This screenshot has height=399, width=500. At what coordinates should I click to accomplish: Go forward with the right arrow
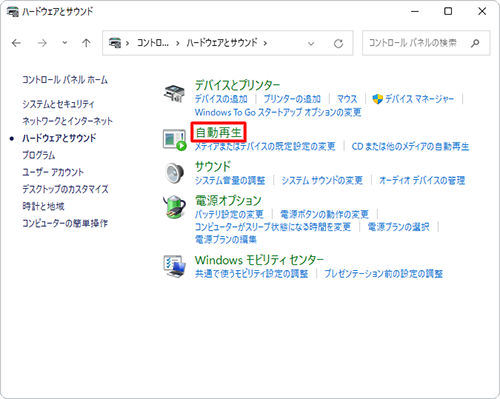pyautogui.click(x=42, y=43)
